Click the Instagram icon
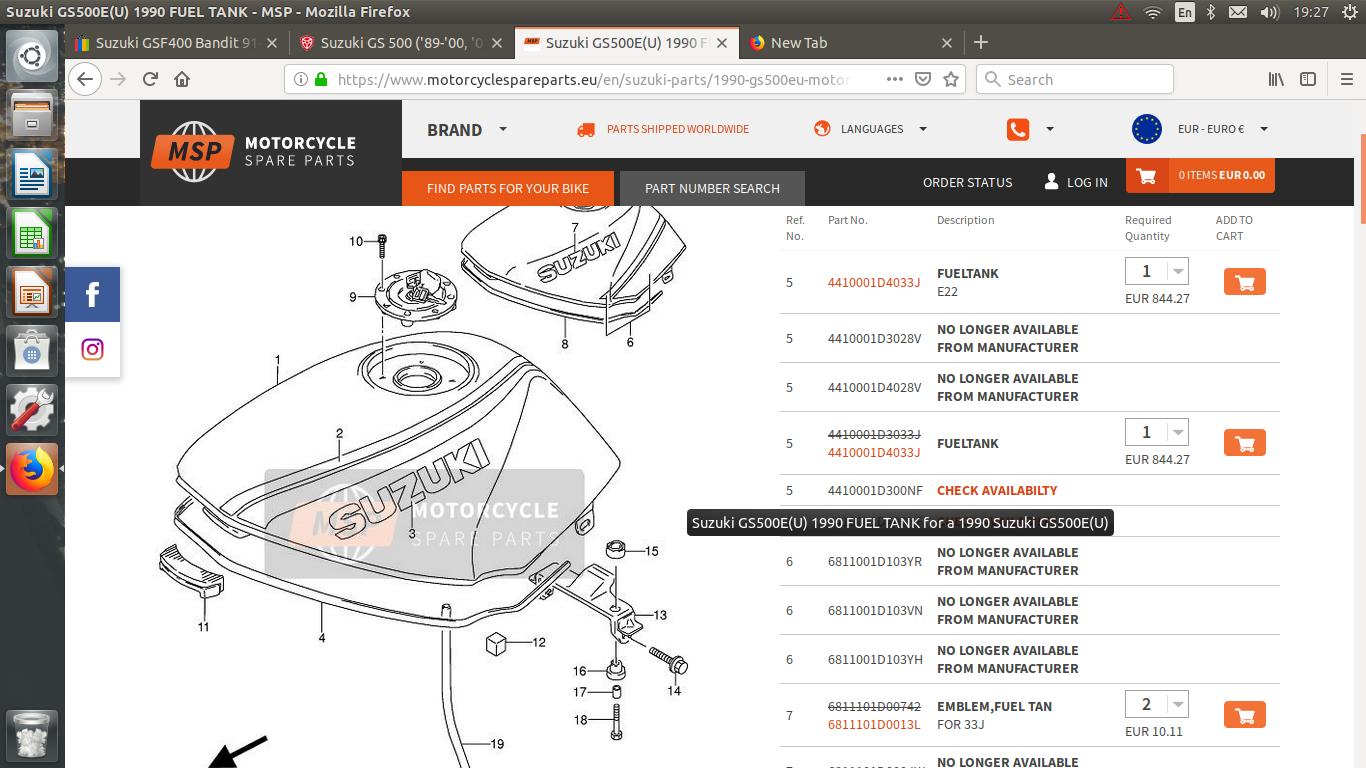Viewport: 1366px width, 768px height. pyautogui.click(x=92, y=349)
